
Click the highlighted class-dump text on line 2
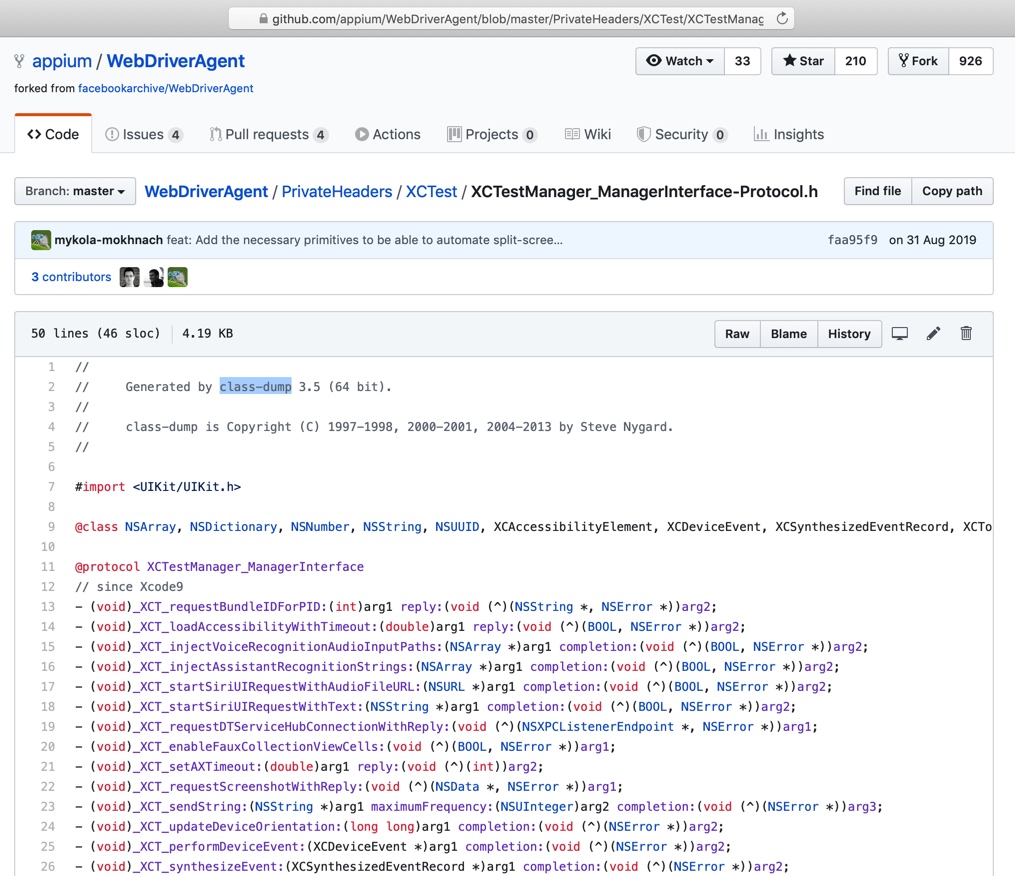pyautogui.click(x=256, y=387)
